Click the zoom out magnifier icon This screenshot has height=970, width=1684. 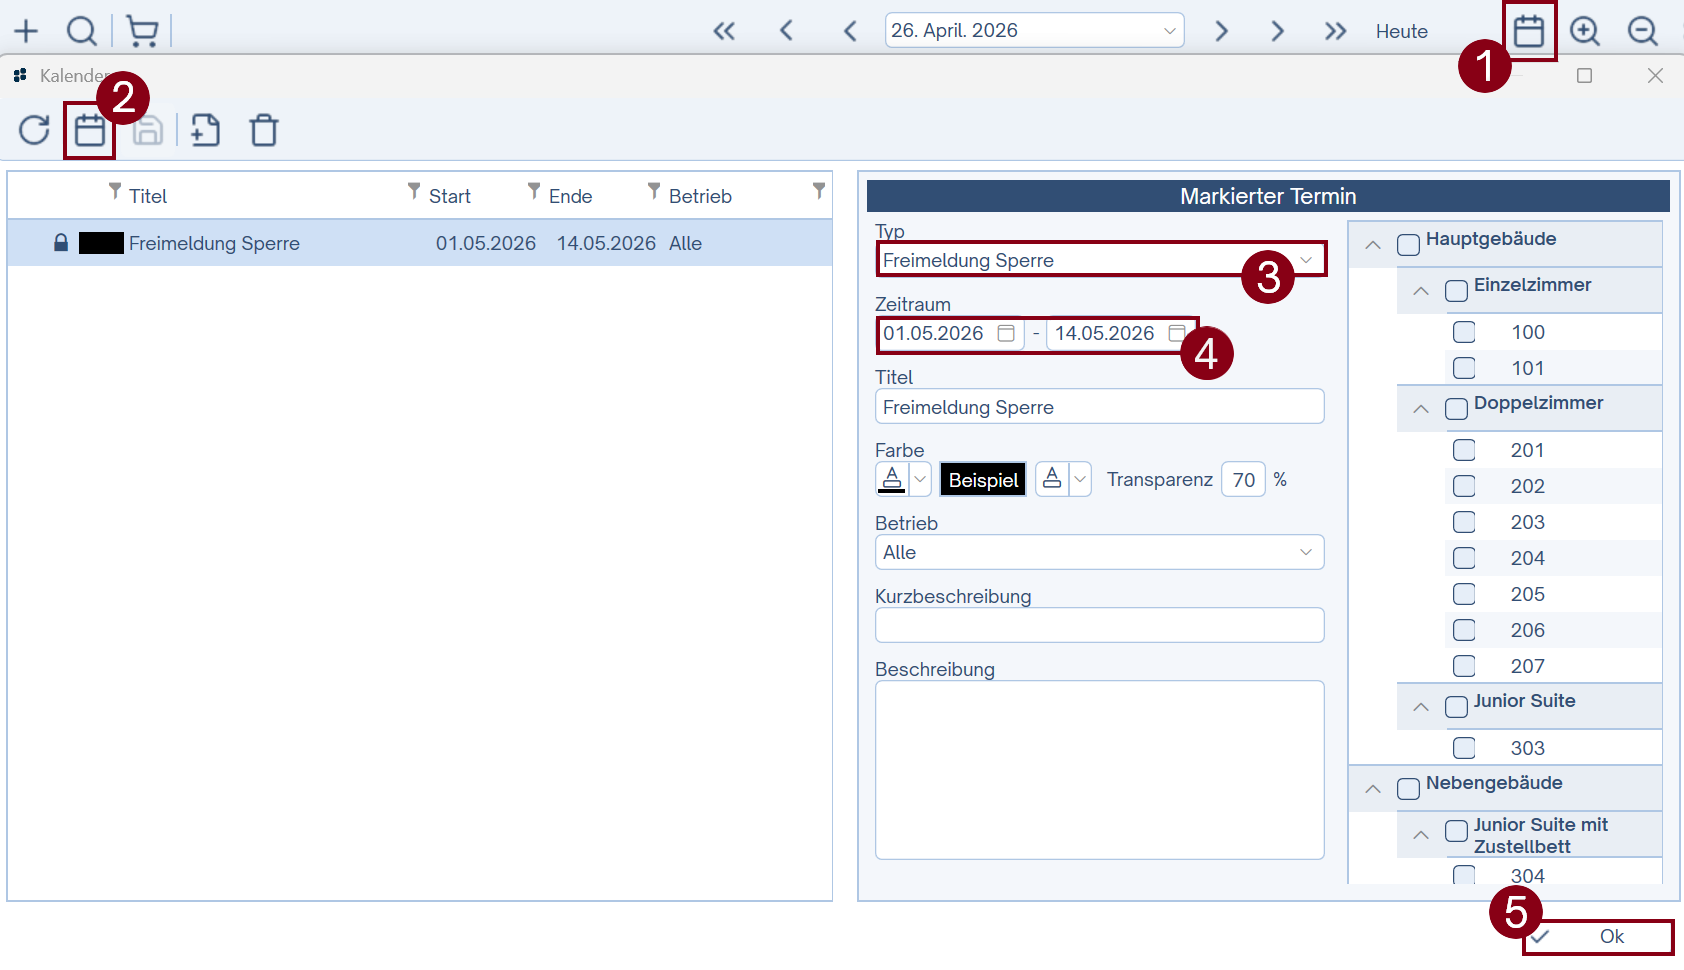tap(1642, 31)
